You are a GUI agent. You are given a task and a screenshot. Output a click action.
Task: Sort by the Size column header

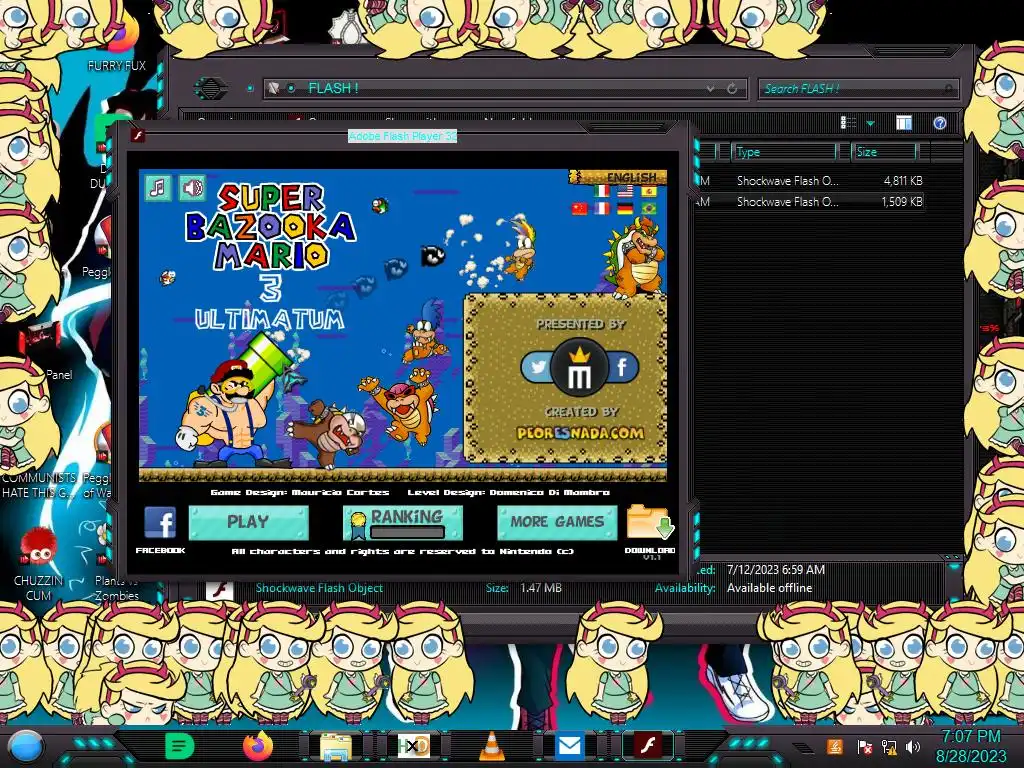(x=886, y=152)
